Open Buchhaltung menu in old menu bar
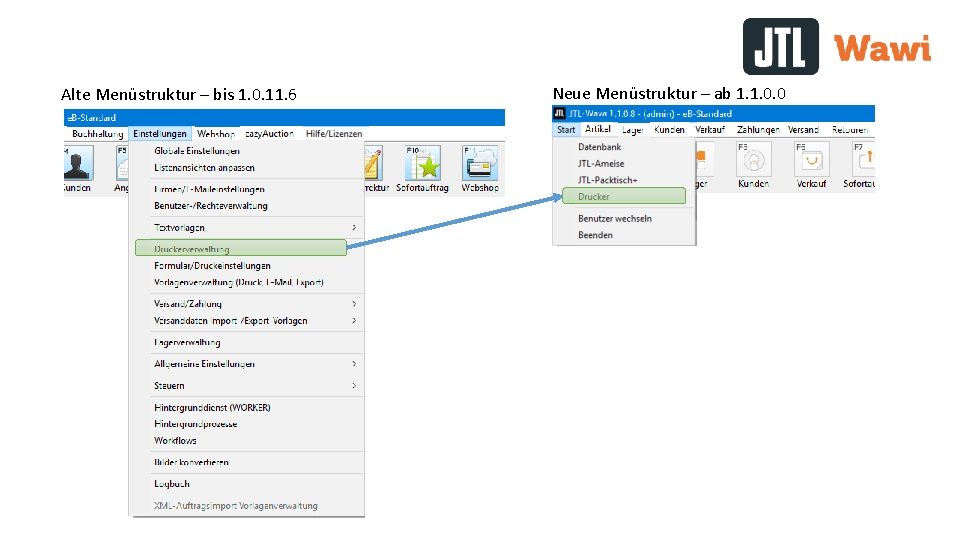This screenshot has height=540, width=960. 97,133
